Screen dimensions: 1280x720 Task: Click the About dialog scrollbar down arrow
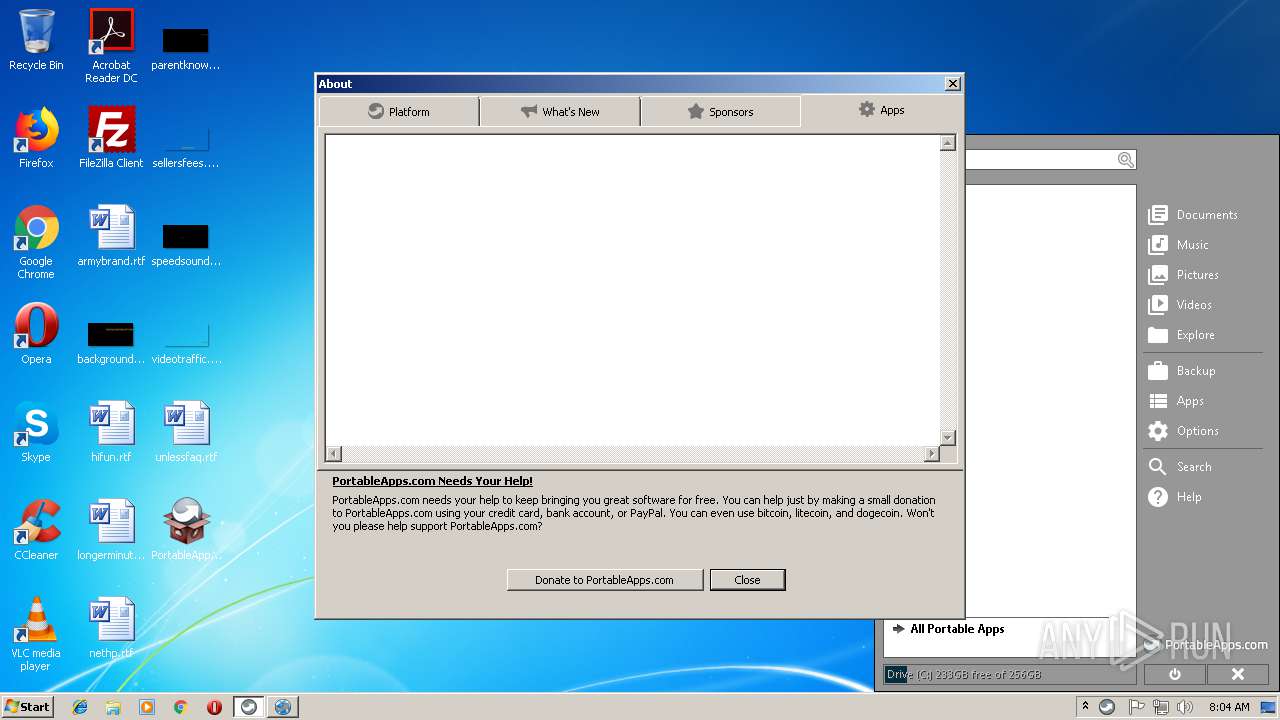click(x=948, y=438)
